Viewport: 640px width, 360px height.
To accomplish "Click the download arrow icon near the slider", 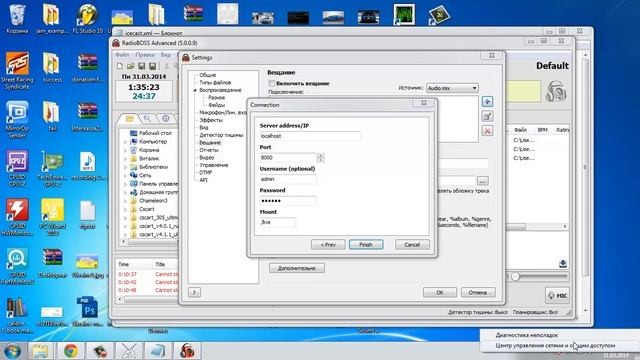I will tap(563, 264).
